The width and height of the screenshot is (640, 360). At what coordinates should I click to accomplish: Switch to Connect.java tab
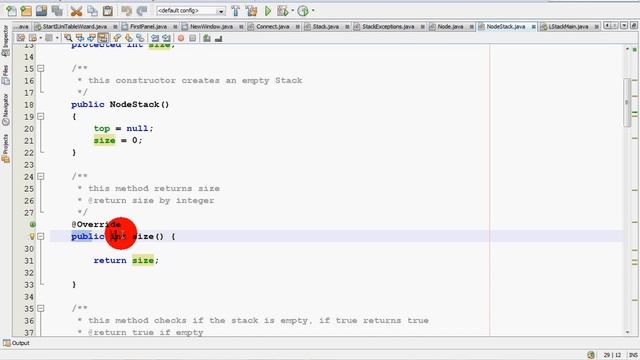pyautogui.click(x=273, y=27)
